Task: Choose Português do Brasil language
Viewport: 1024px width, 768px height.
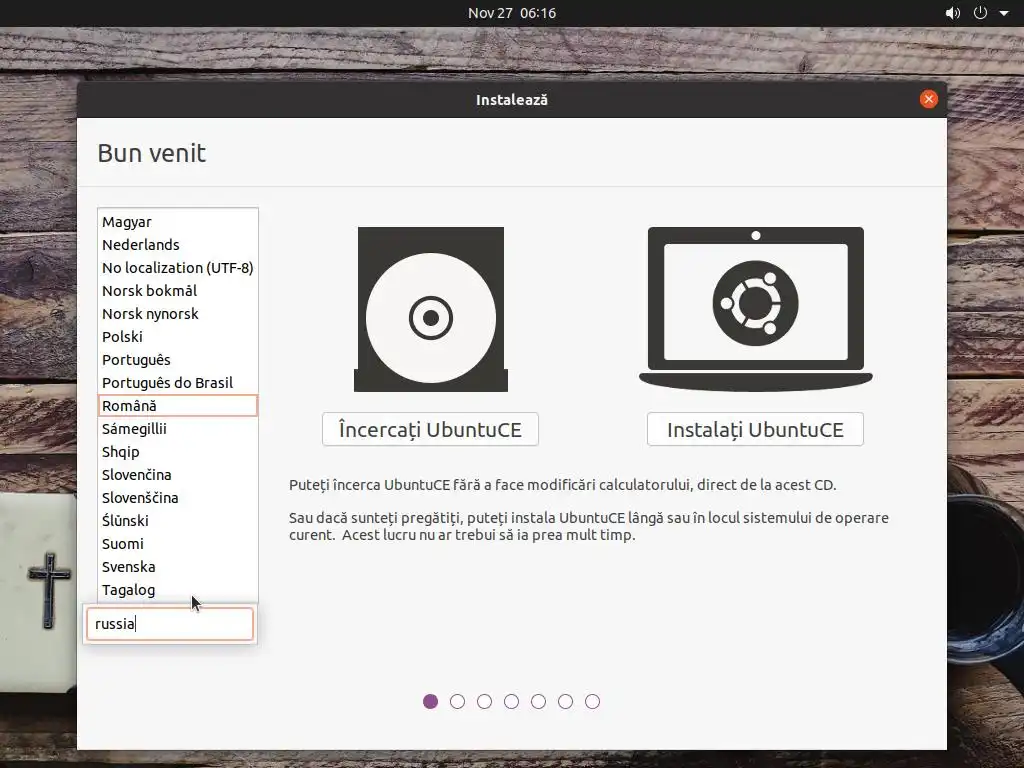Action: point(178,383)
